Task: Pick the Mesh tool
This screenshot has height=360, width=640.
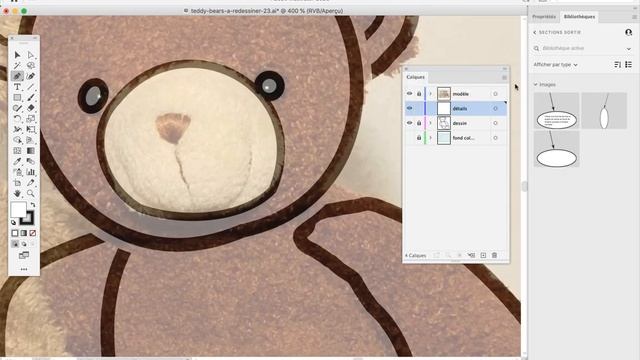Action: (17, 151)
